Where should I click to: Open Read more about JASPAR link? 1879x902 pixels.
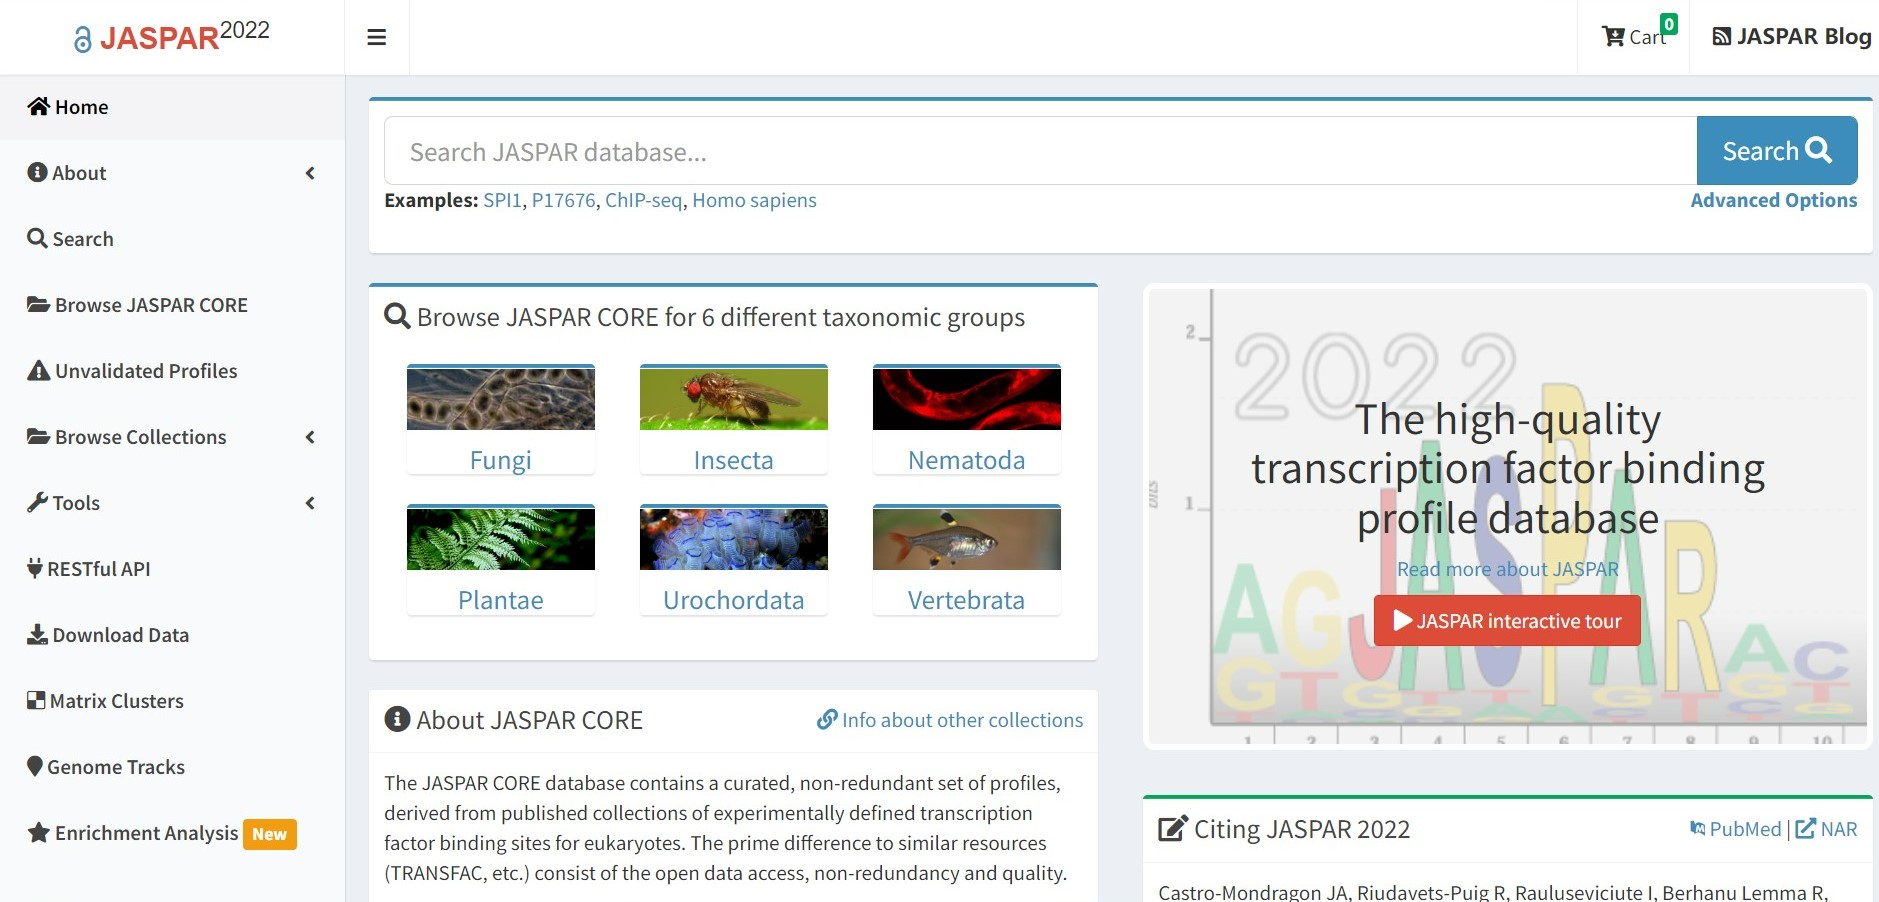click(x=1508, y=569)
